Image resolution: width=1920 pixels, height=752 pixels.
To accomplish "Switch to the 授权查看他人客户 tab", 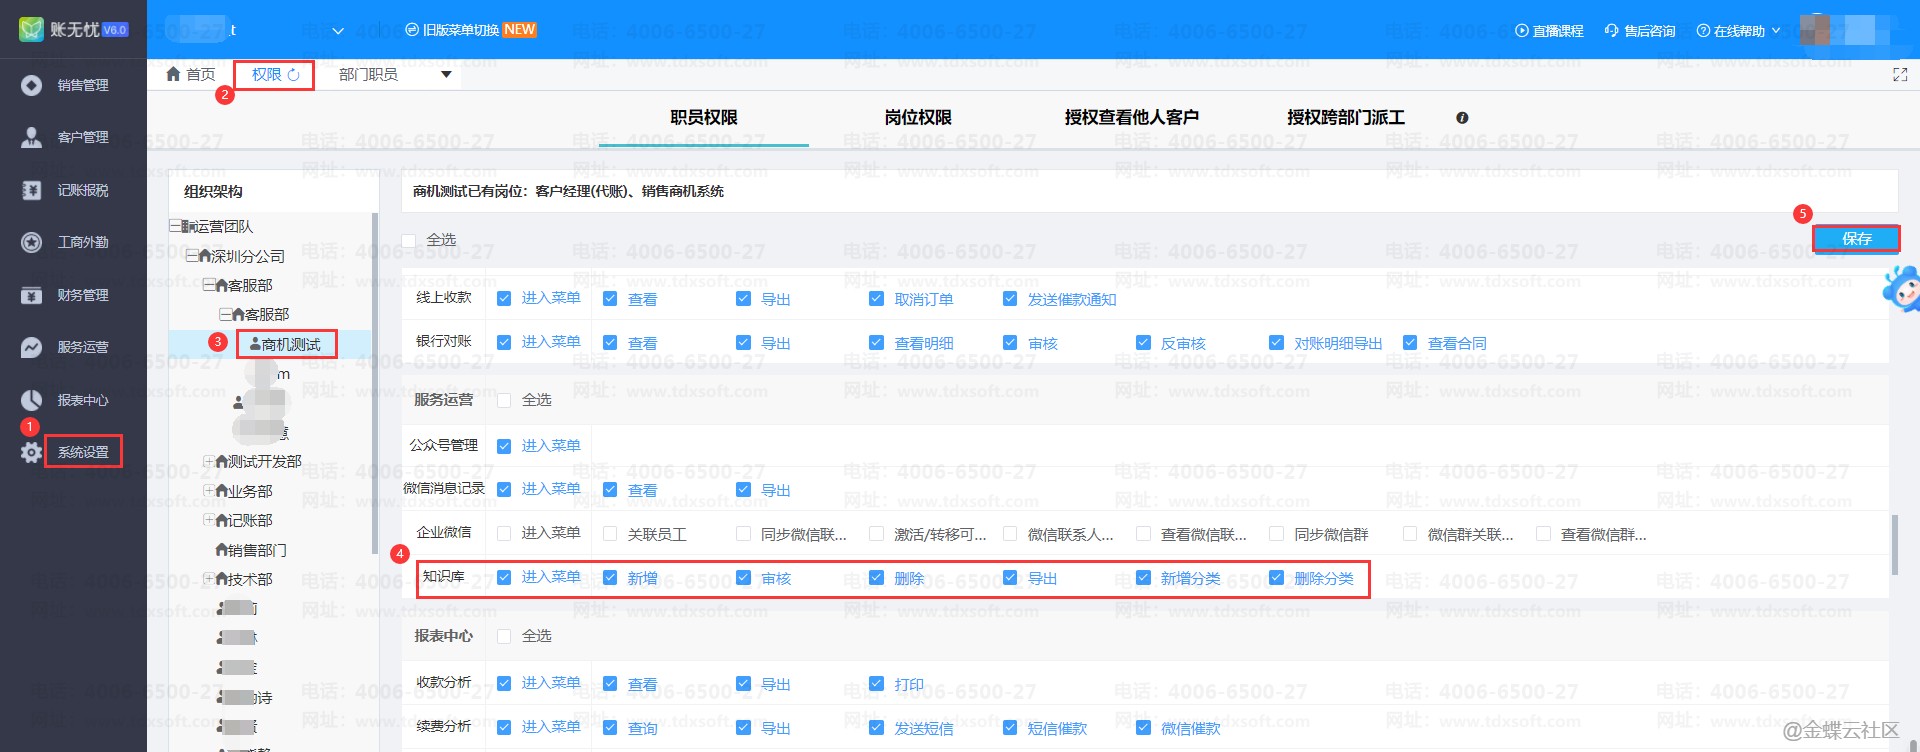I will (x=1131, y=118).
